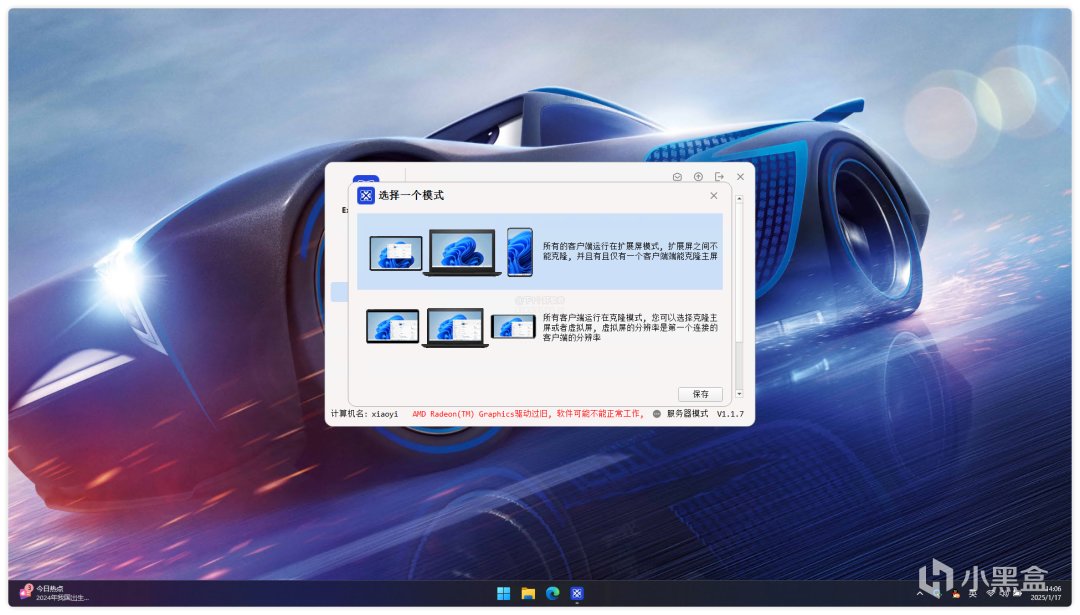Click the scrollbar up arrow in main window

(x=739, y=199)
